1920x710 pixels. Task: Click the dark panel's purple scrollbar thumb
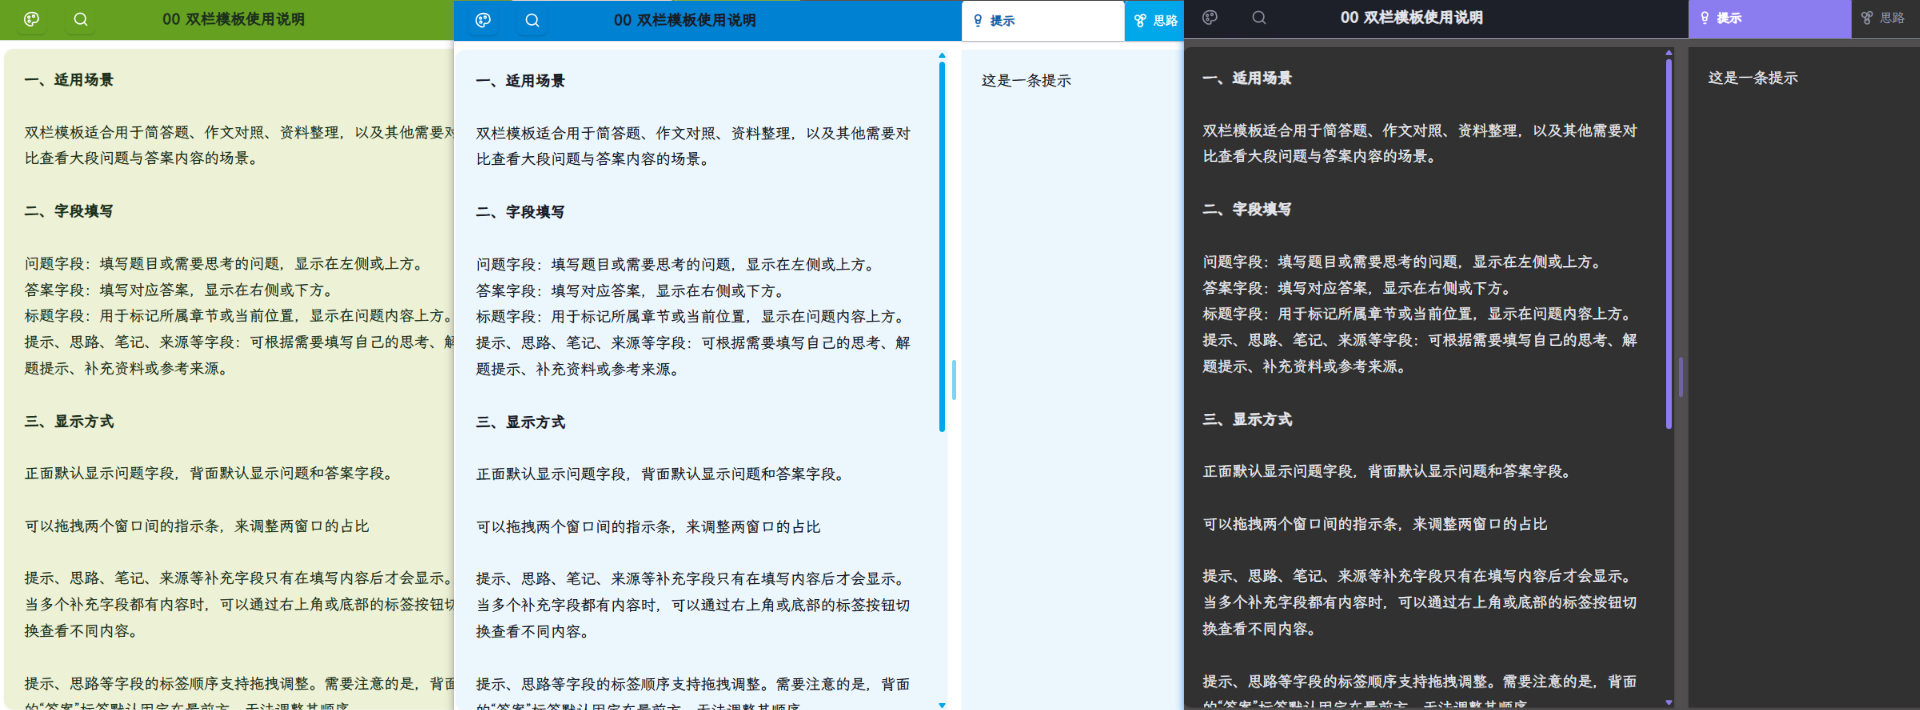click(1668, 244)
